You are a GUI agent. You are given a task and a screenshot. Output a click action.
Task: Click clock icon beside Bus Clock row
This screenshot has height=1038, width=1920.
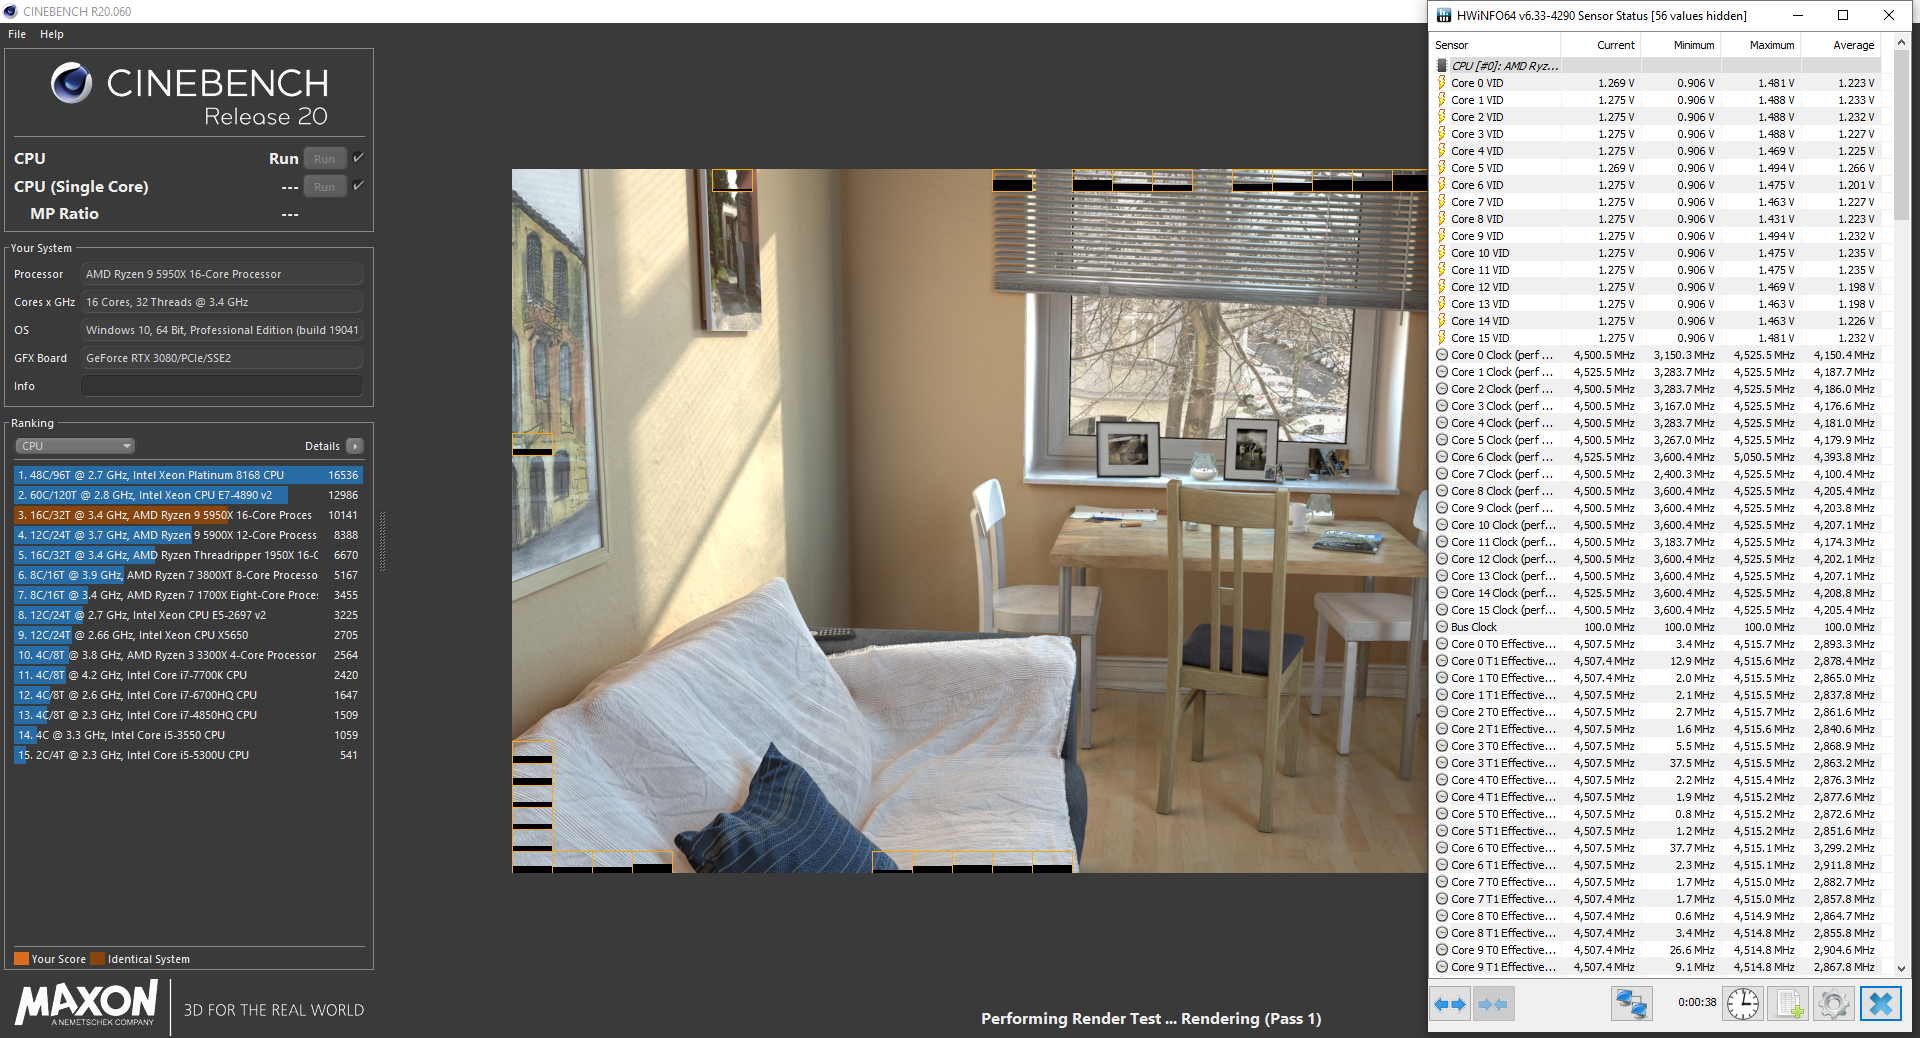pyautogui.click(x=1442, y=627)
